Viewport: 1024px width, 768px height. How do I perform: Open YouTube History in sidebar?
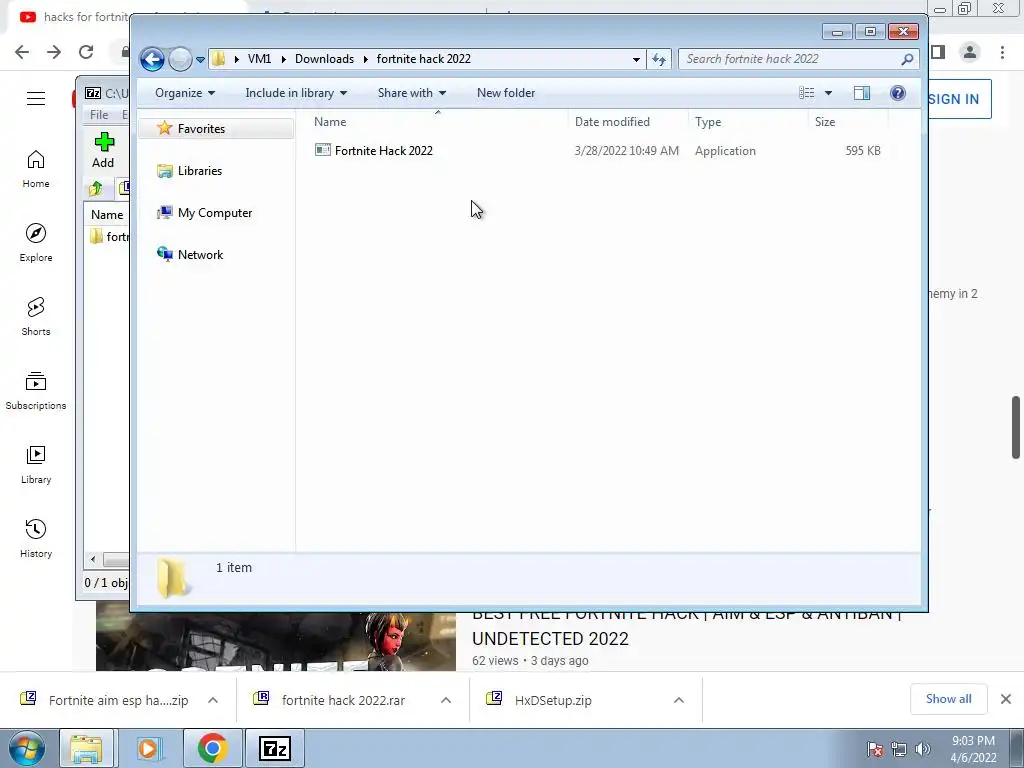click(36, 539)
